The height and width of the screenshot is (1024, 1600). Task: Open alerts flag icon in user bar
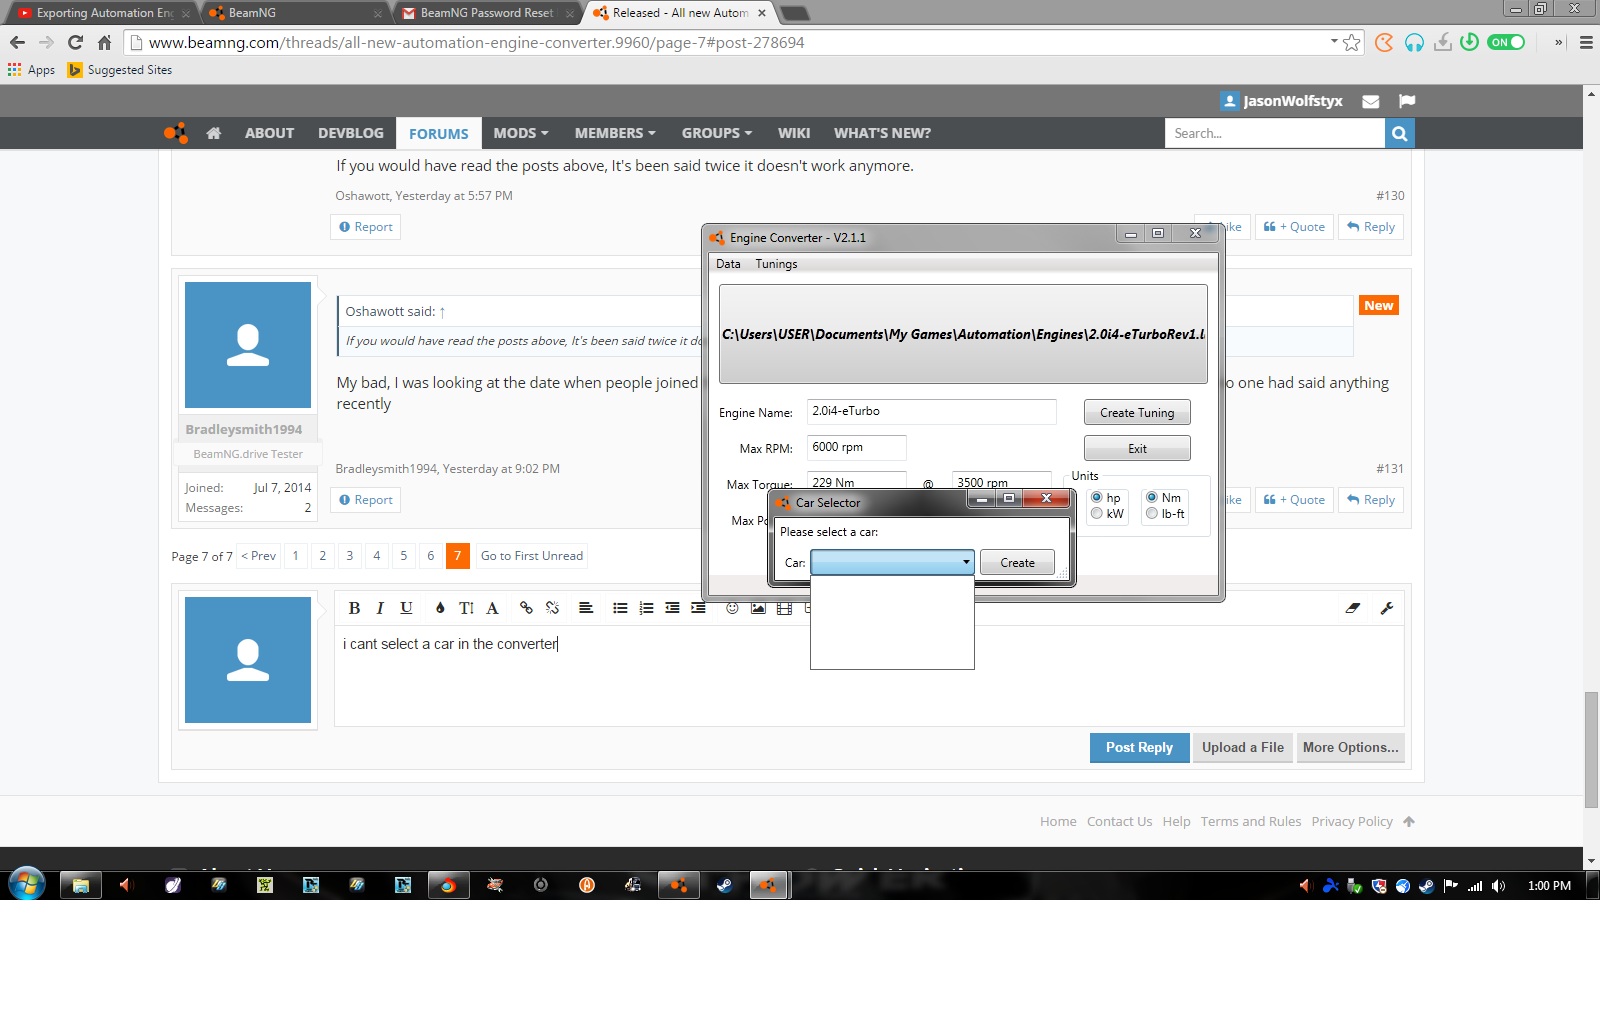click(1407, 101)
